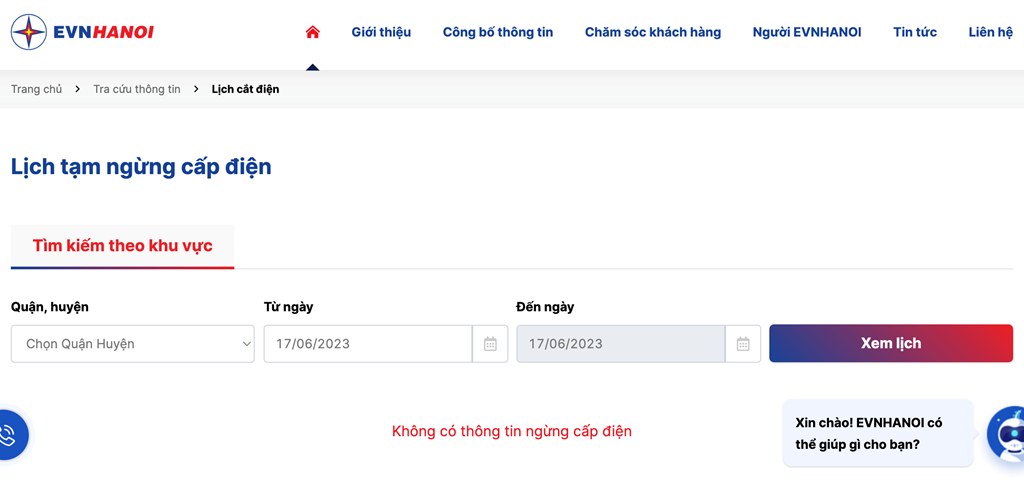The height and width of the screenshot is (480, 1024).
Task: Open the Tin tức menu
Action: pos(915,32)
